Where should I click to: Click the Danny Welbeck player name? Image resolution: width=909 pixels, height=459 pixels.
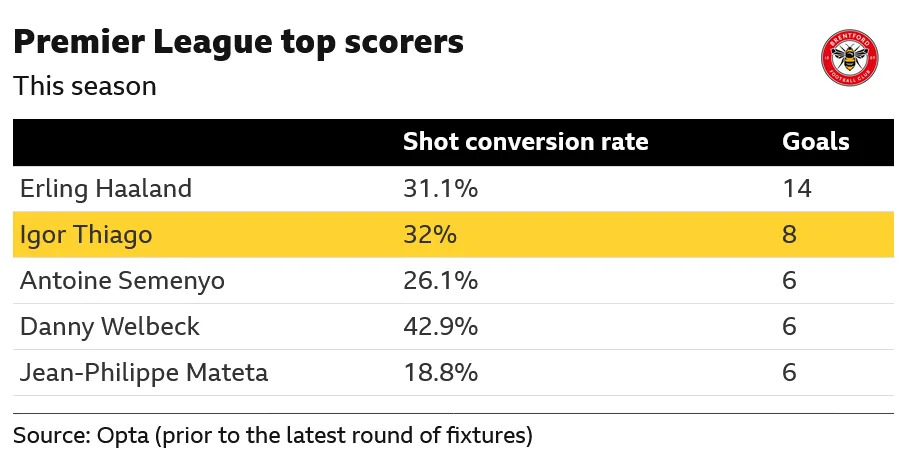[x=109, y=327]
